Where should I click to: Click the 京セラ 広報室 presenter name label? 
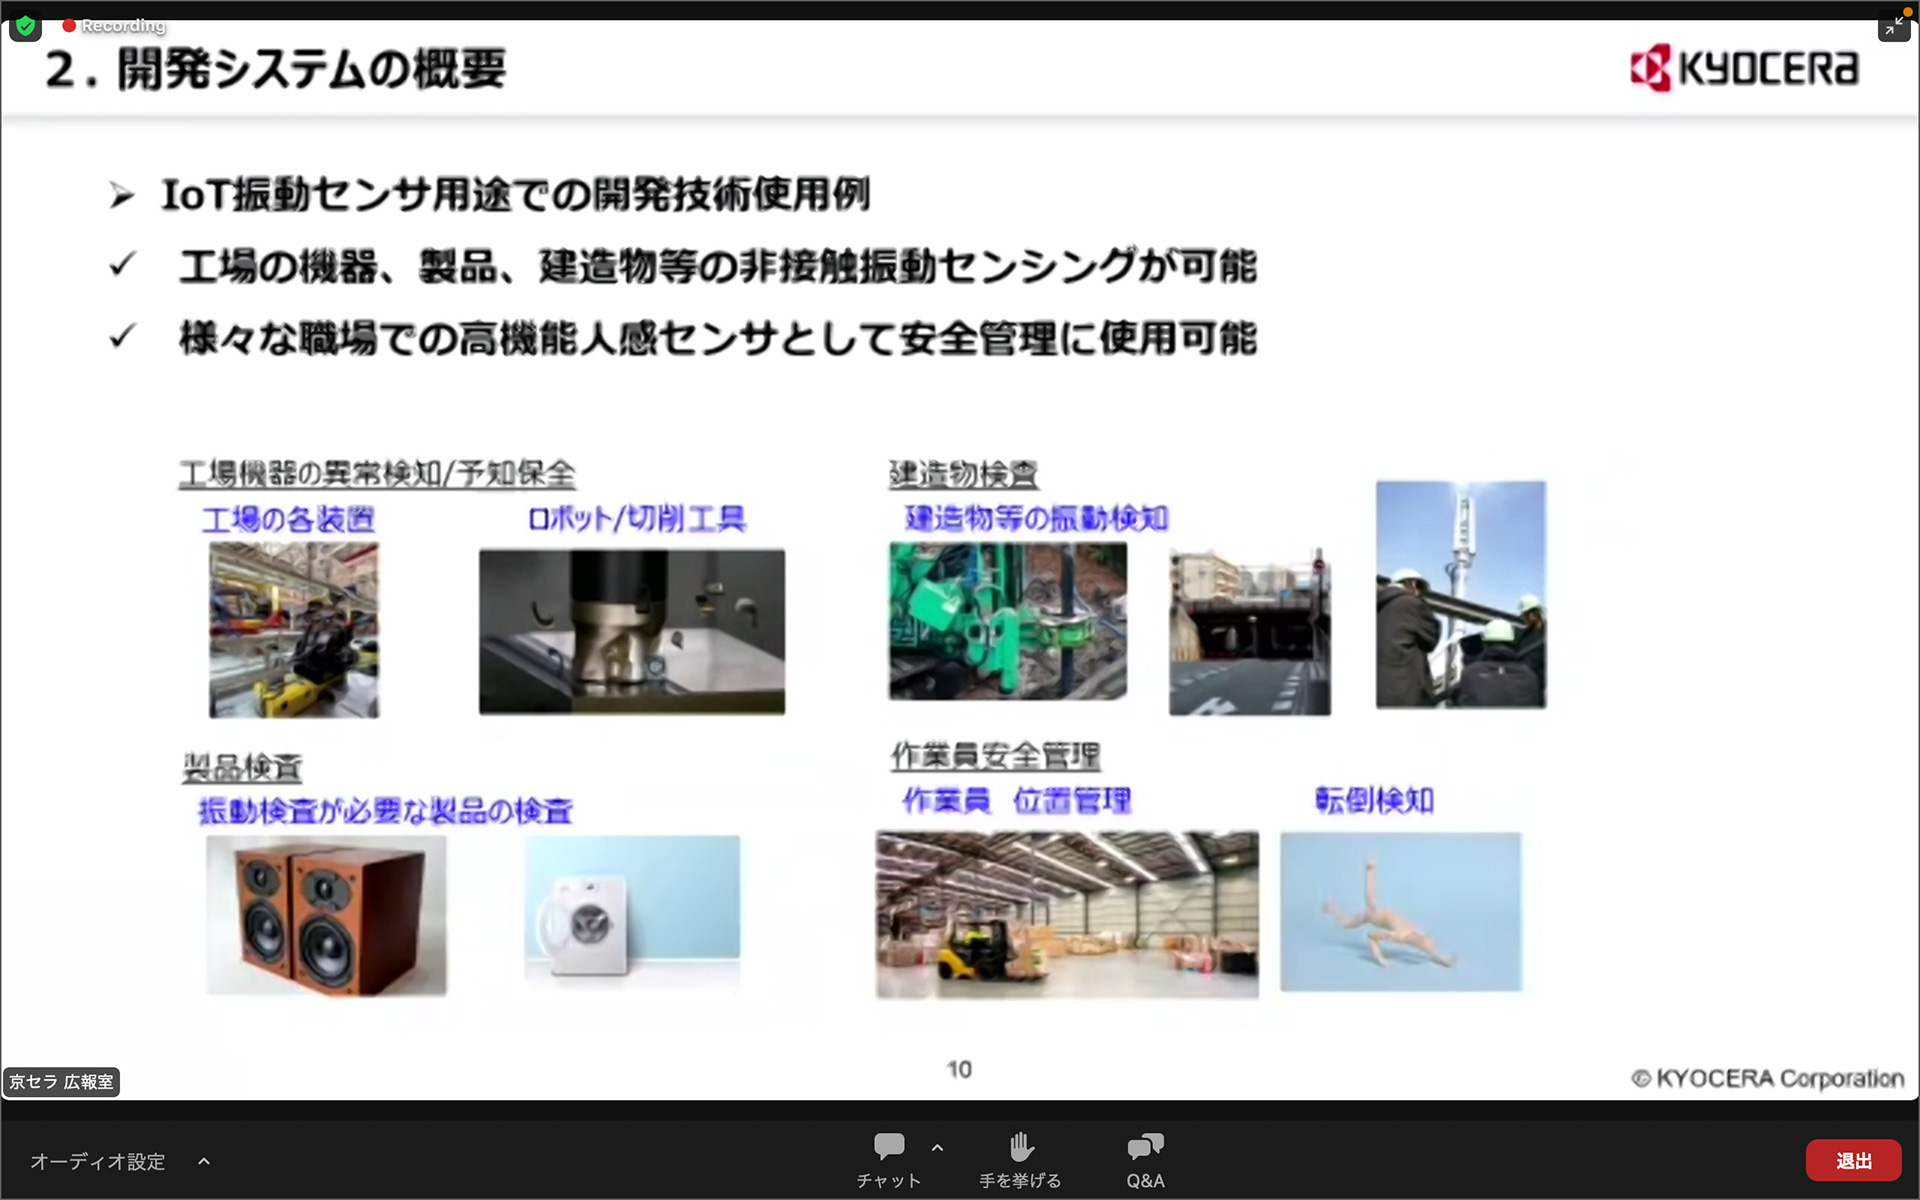[x=62, y=1081]
